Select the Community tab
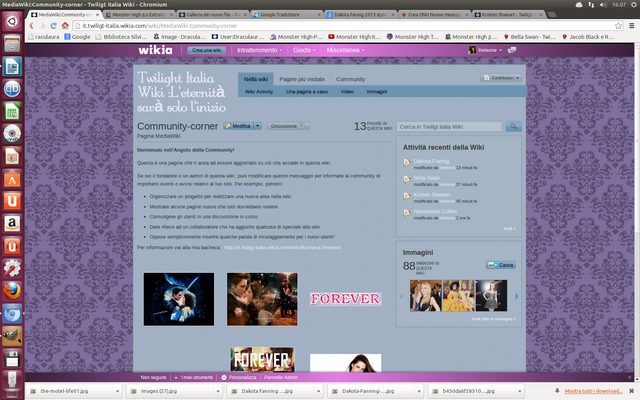The height and width of the screenshot is (400, 640). [351, 79]
